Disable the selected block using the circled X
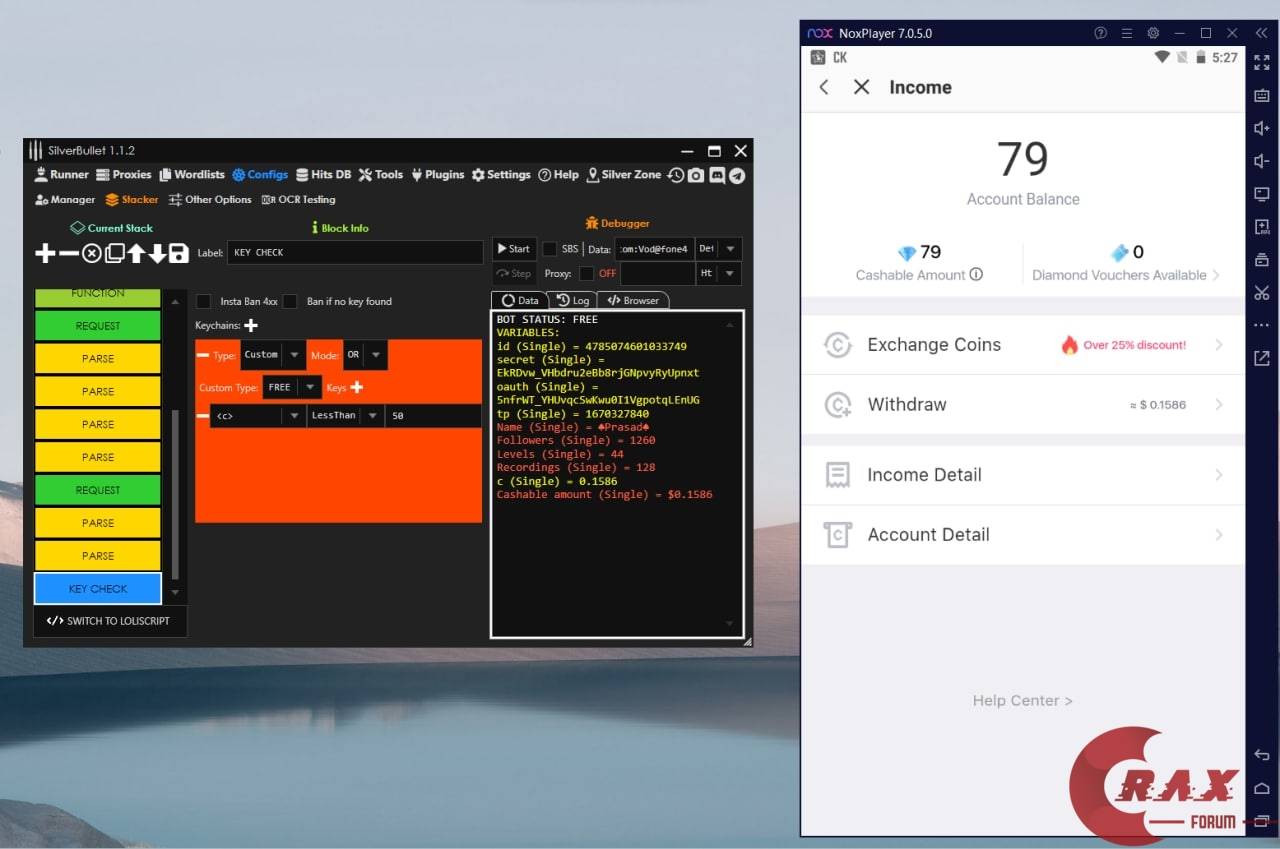This screenshot has height=849, width=1280. coord(92,253)
